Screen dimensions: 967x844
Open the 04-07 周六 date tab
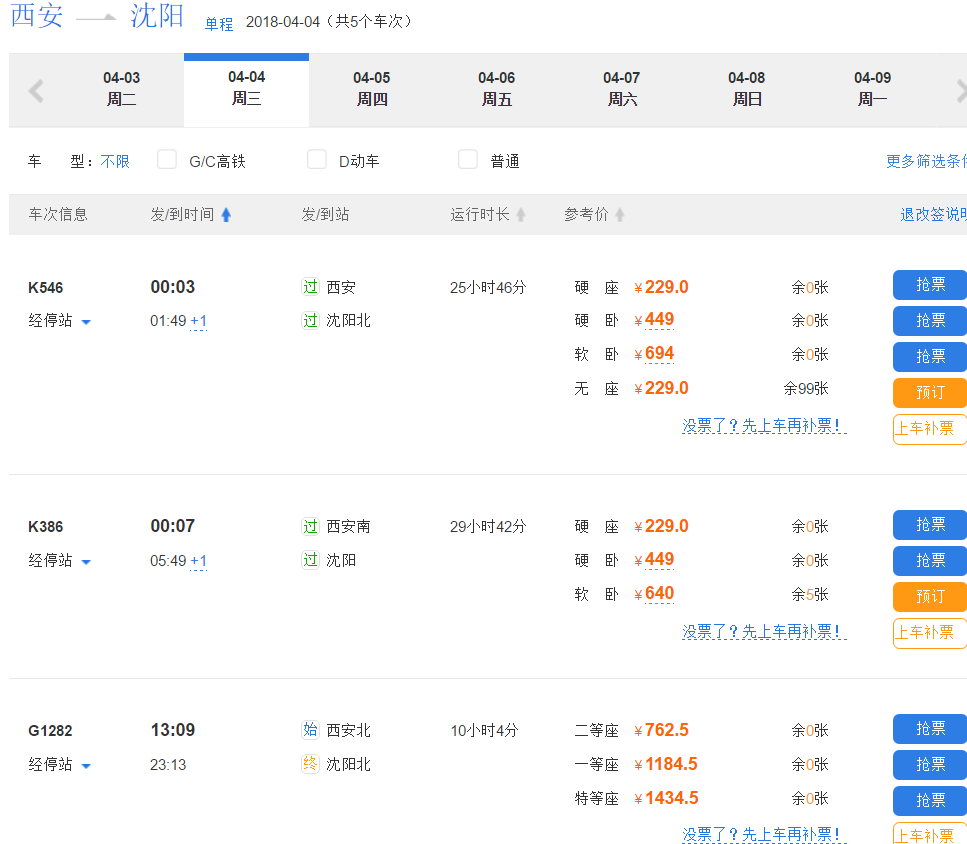click(622, 89)
